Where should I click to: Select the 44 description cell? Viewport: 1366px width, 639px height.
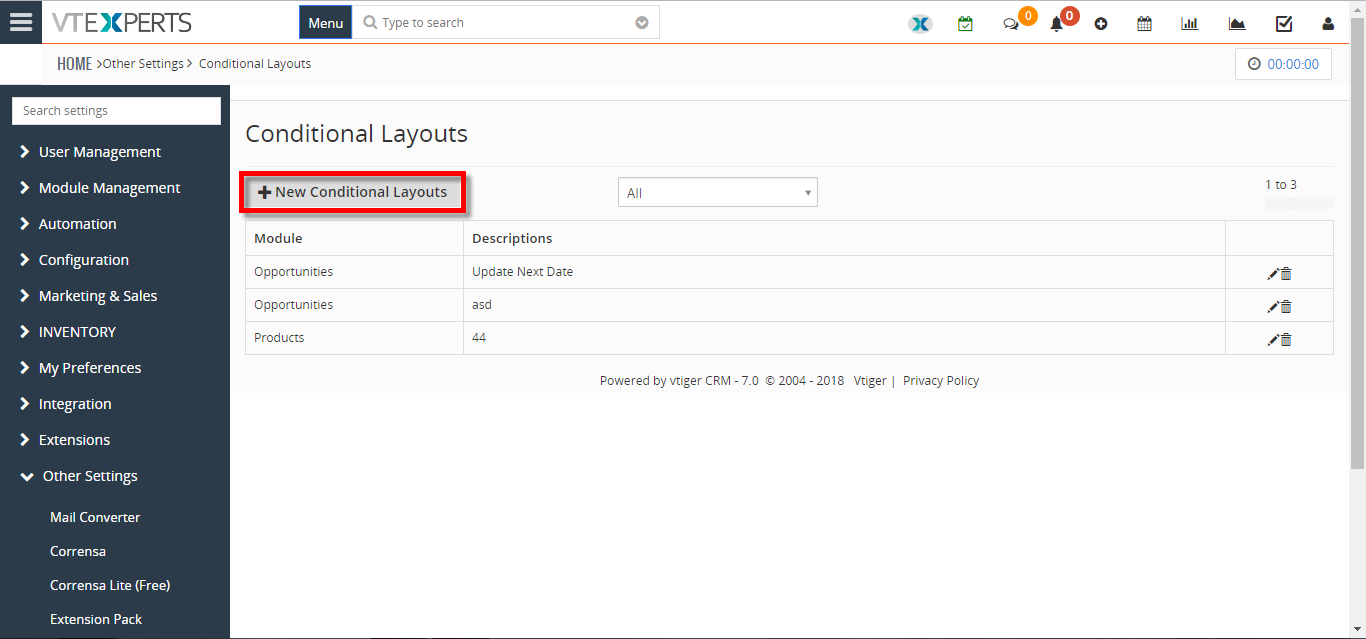479,338
